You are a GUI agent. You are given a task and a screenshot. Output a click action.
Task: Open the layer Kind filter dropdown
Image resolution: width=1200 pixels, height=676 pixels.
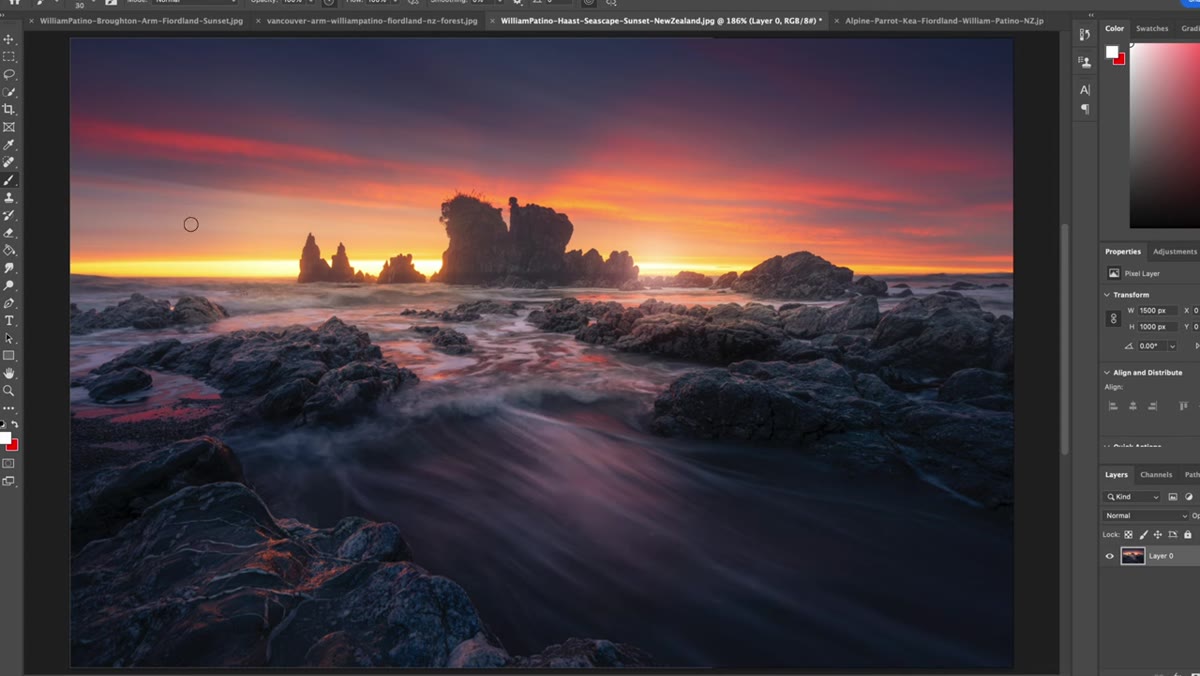[1133, 496]
